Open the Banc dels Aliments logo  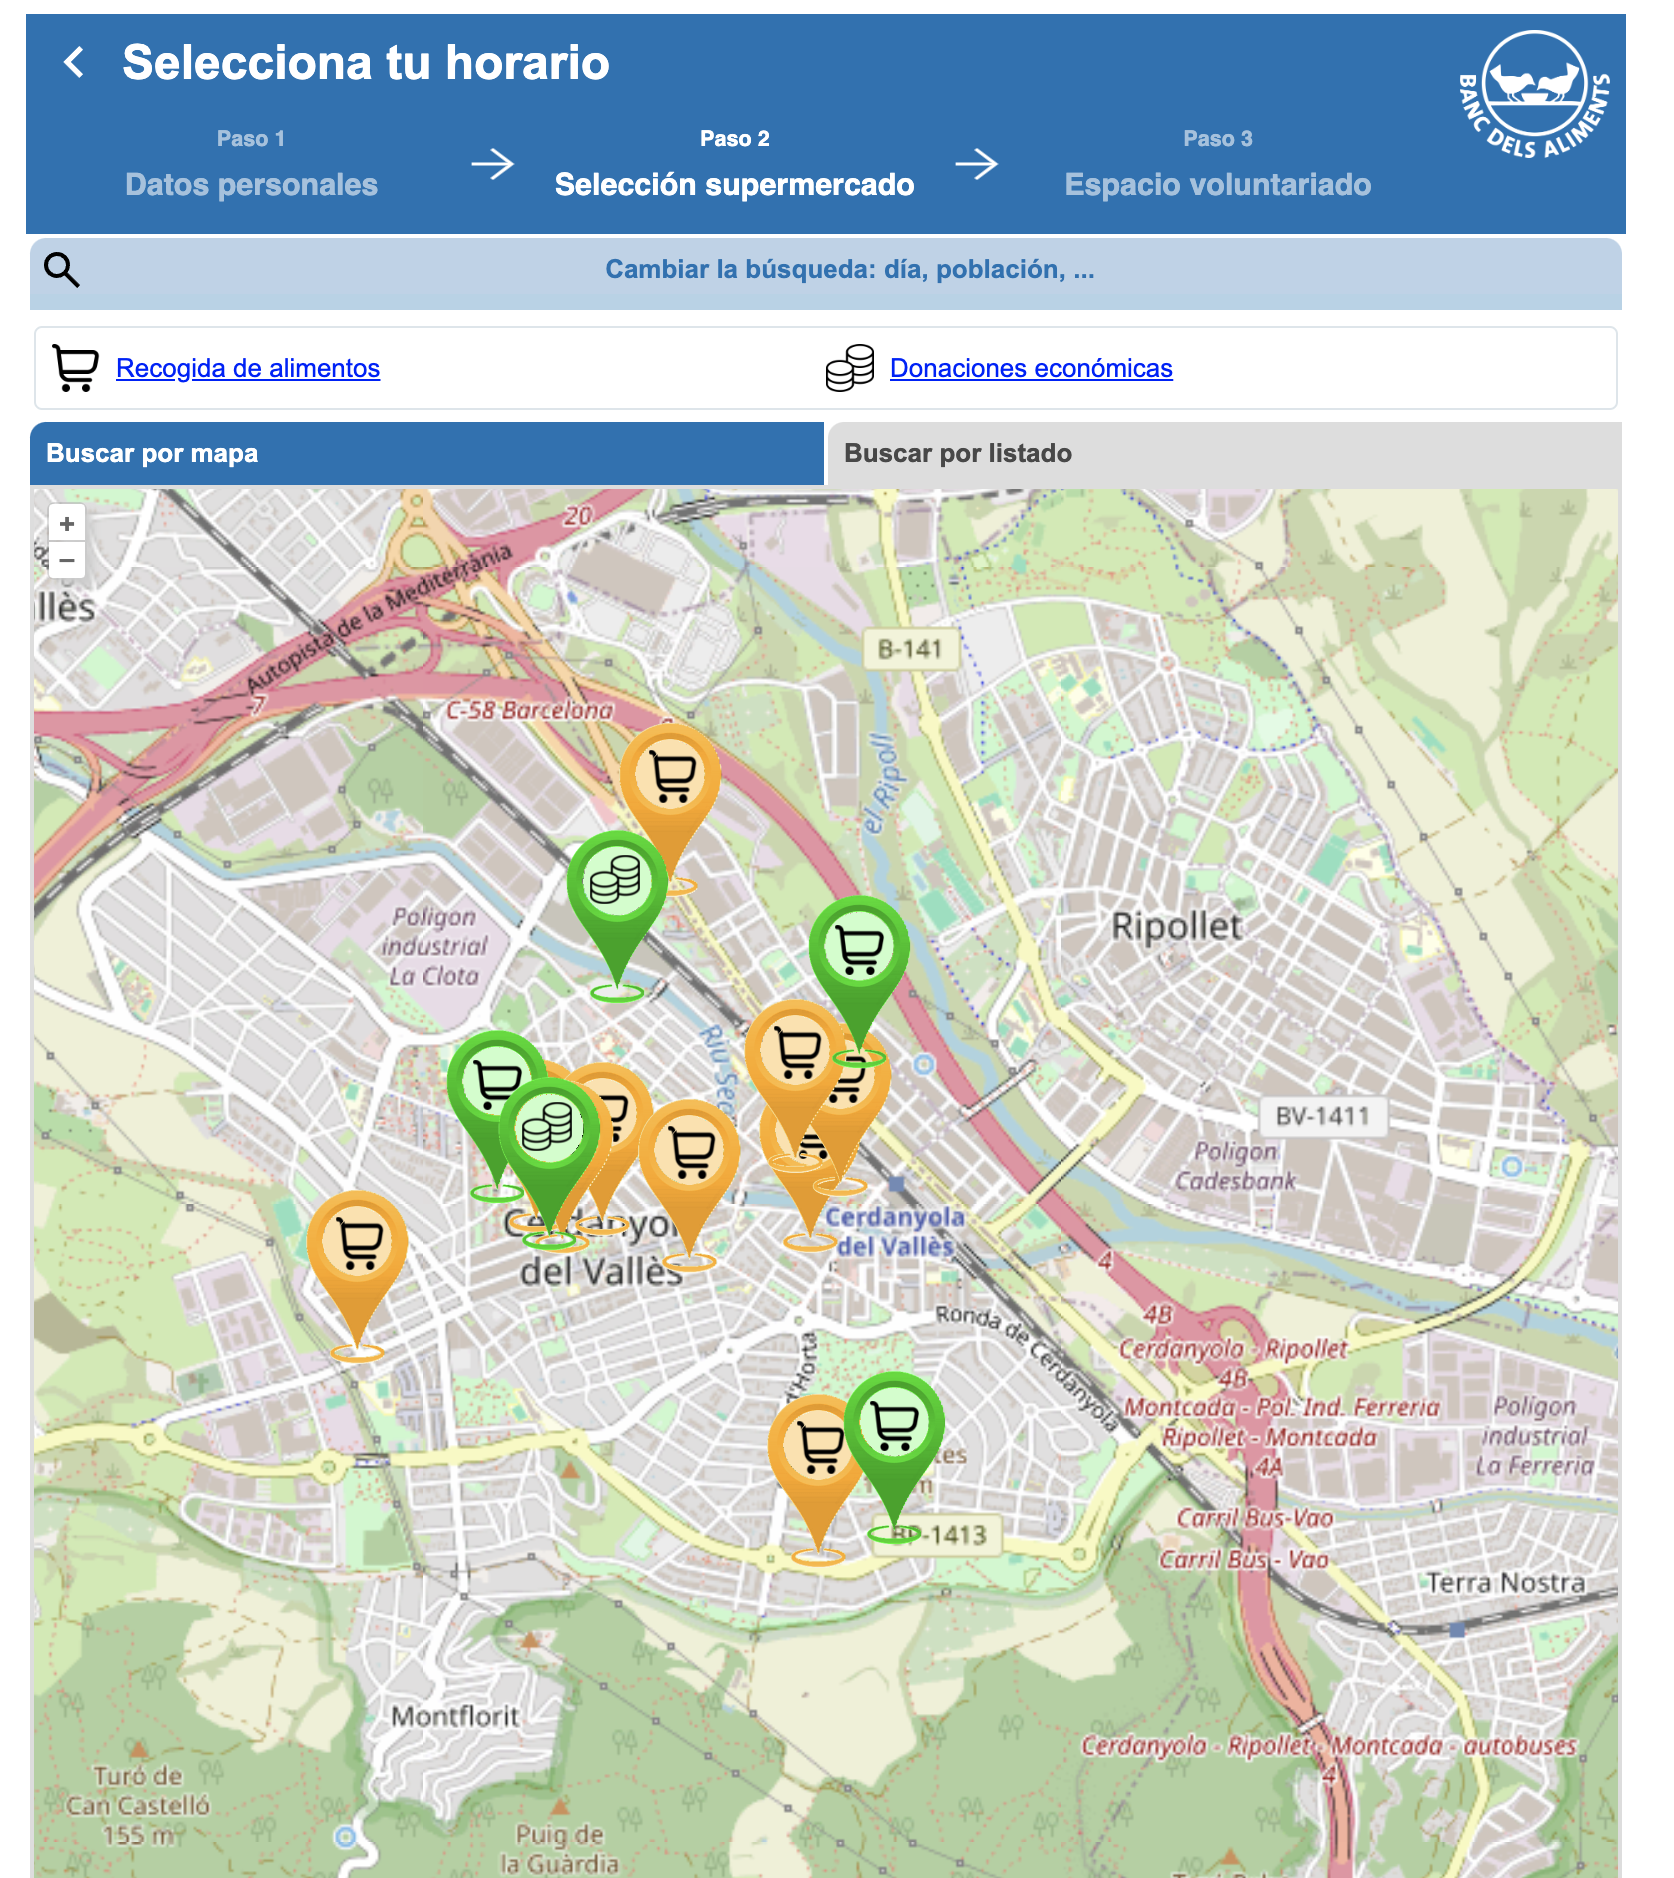tap(1534, 95)
